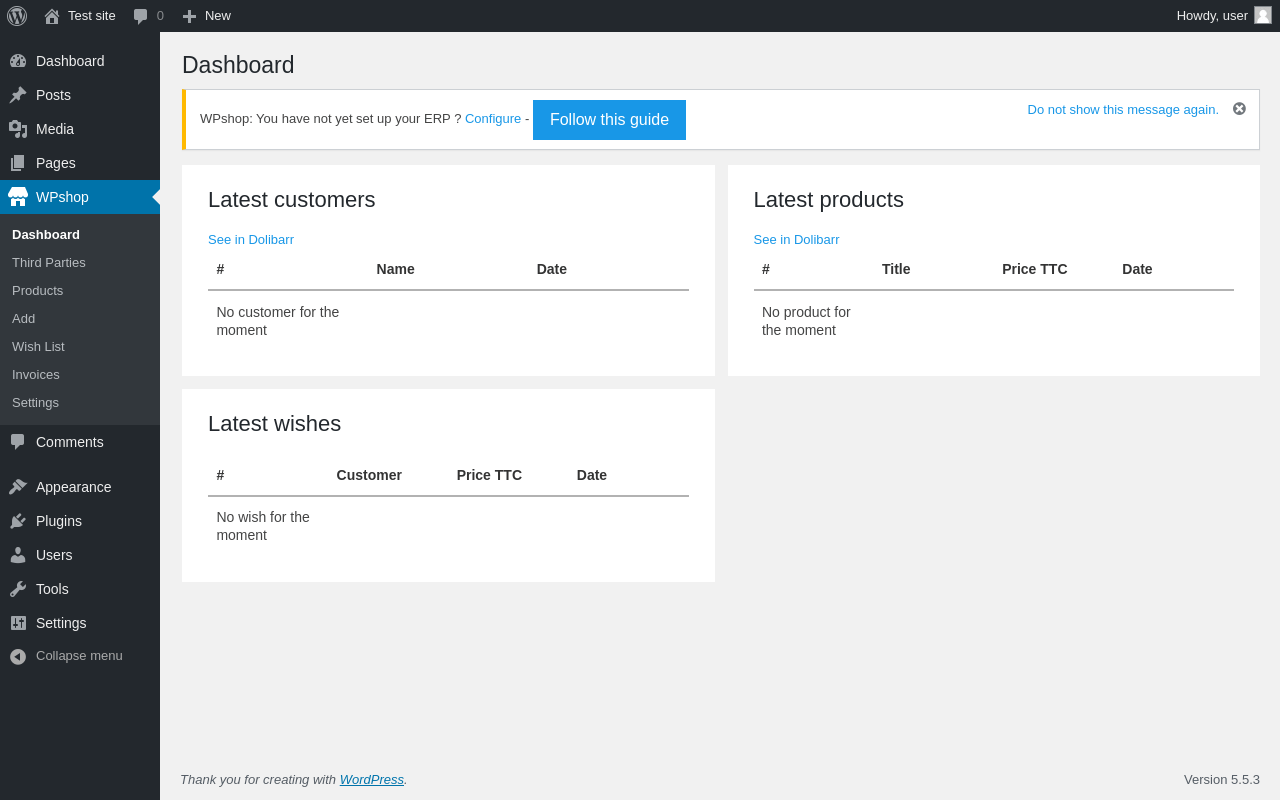
Task: Open the Plugins menu label
Action: click(x=59, y=521)
